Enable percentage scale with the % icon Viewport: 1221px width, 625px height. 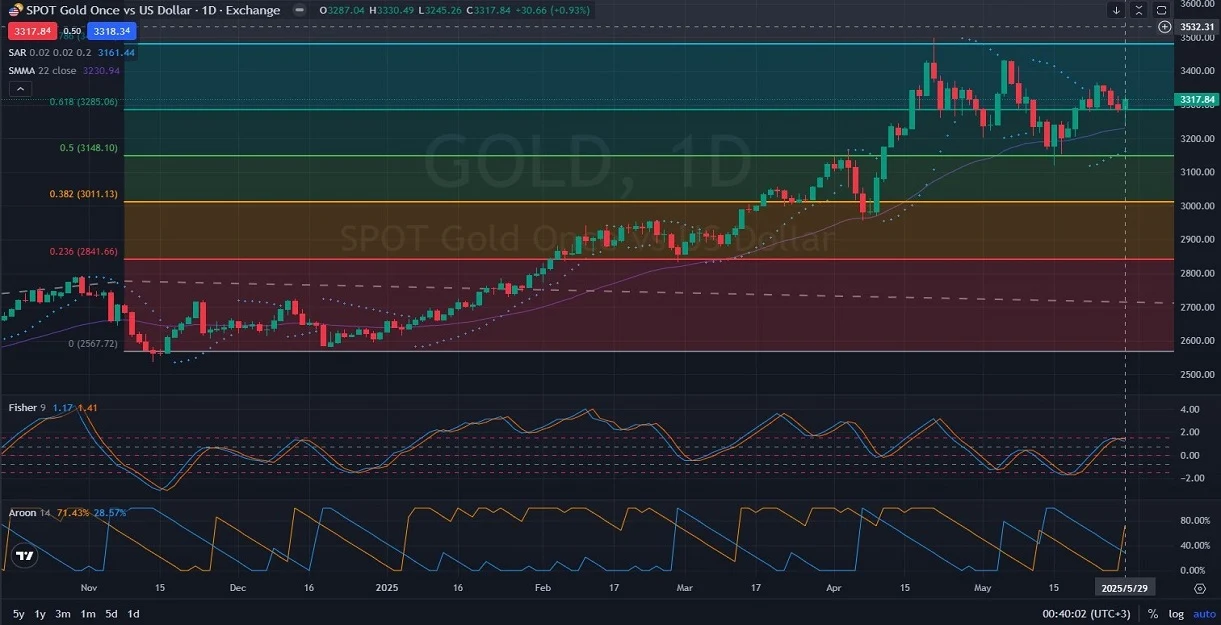(x=1152, y=613)
